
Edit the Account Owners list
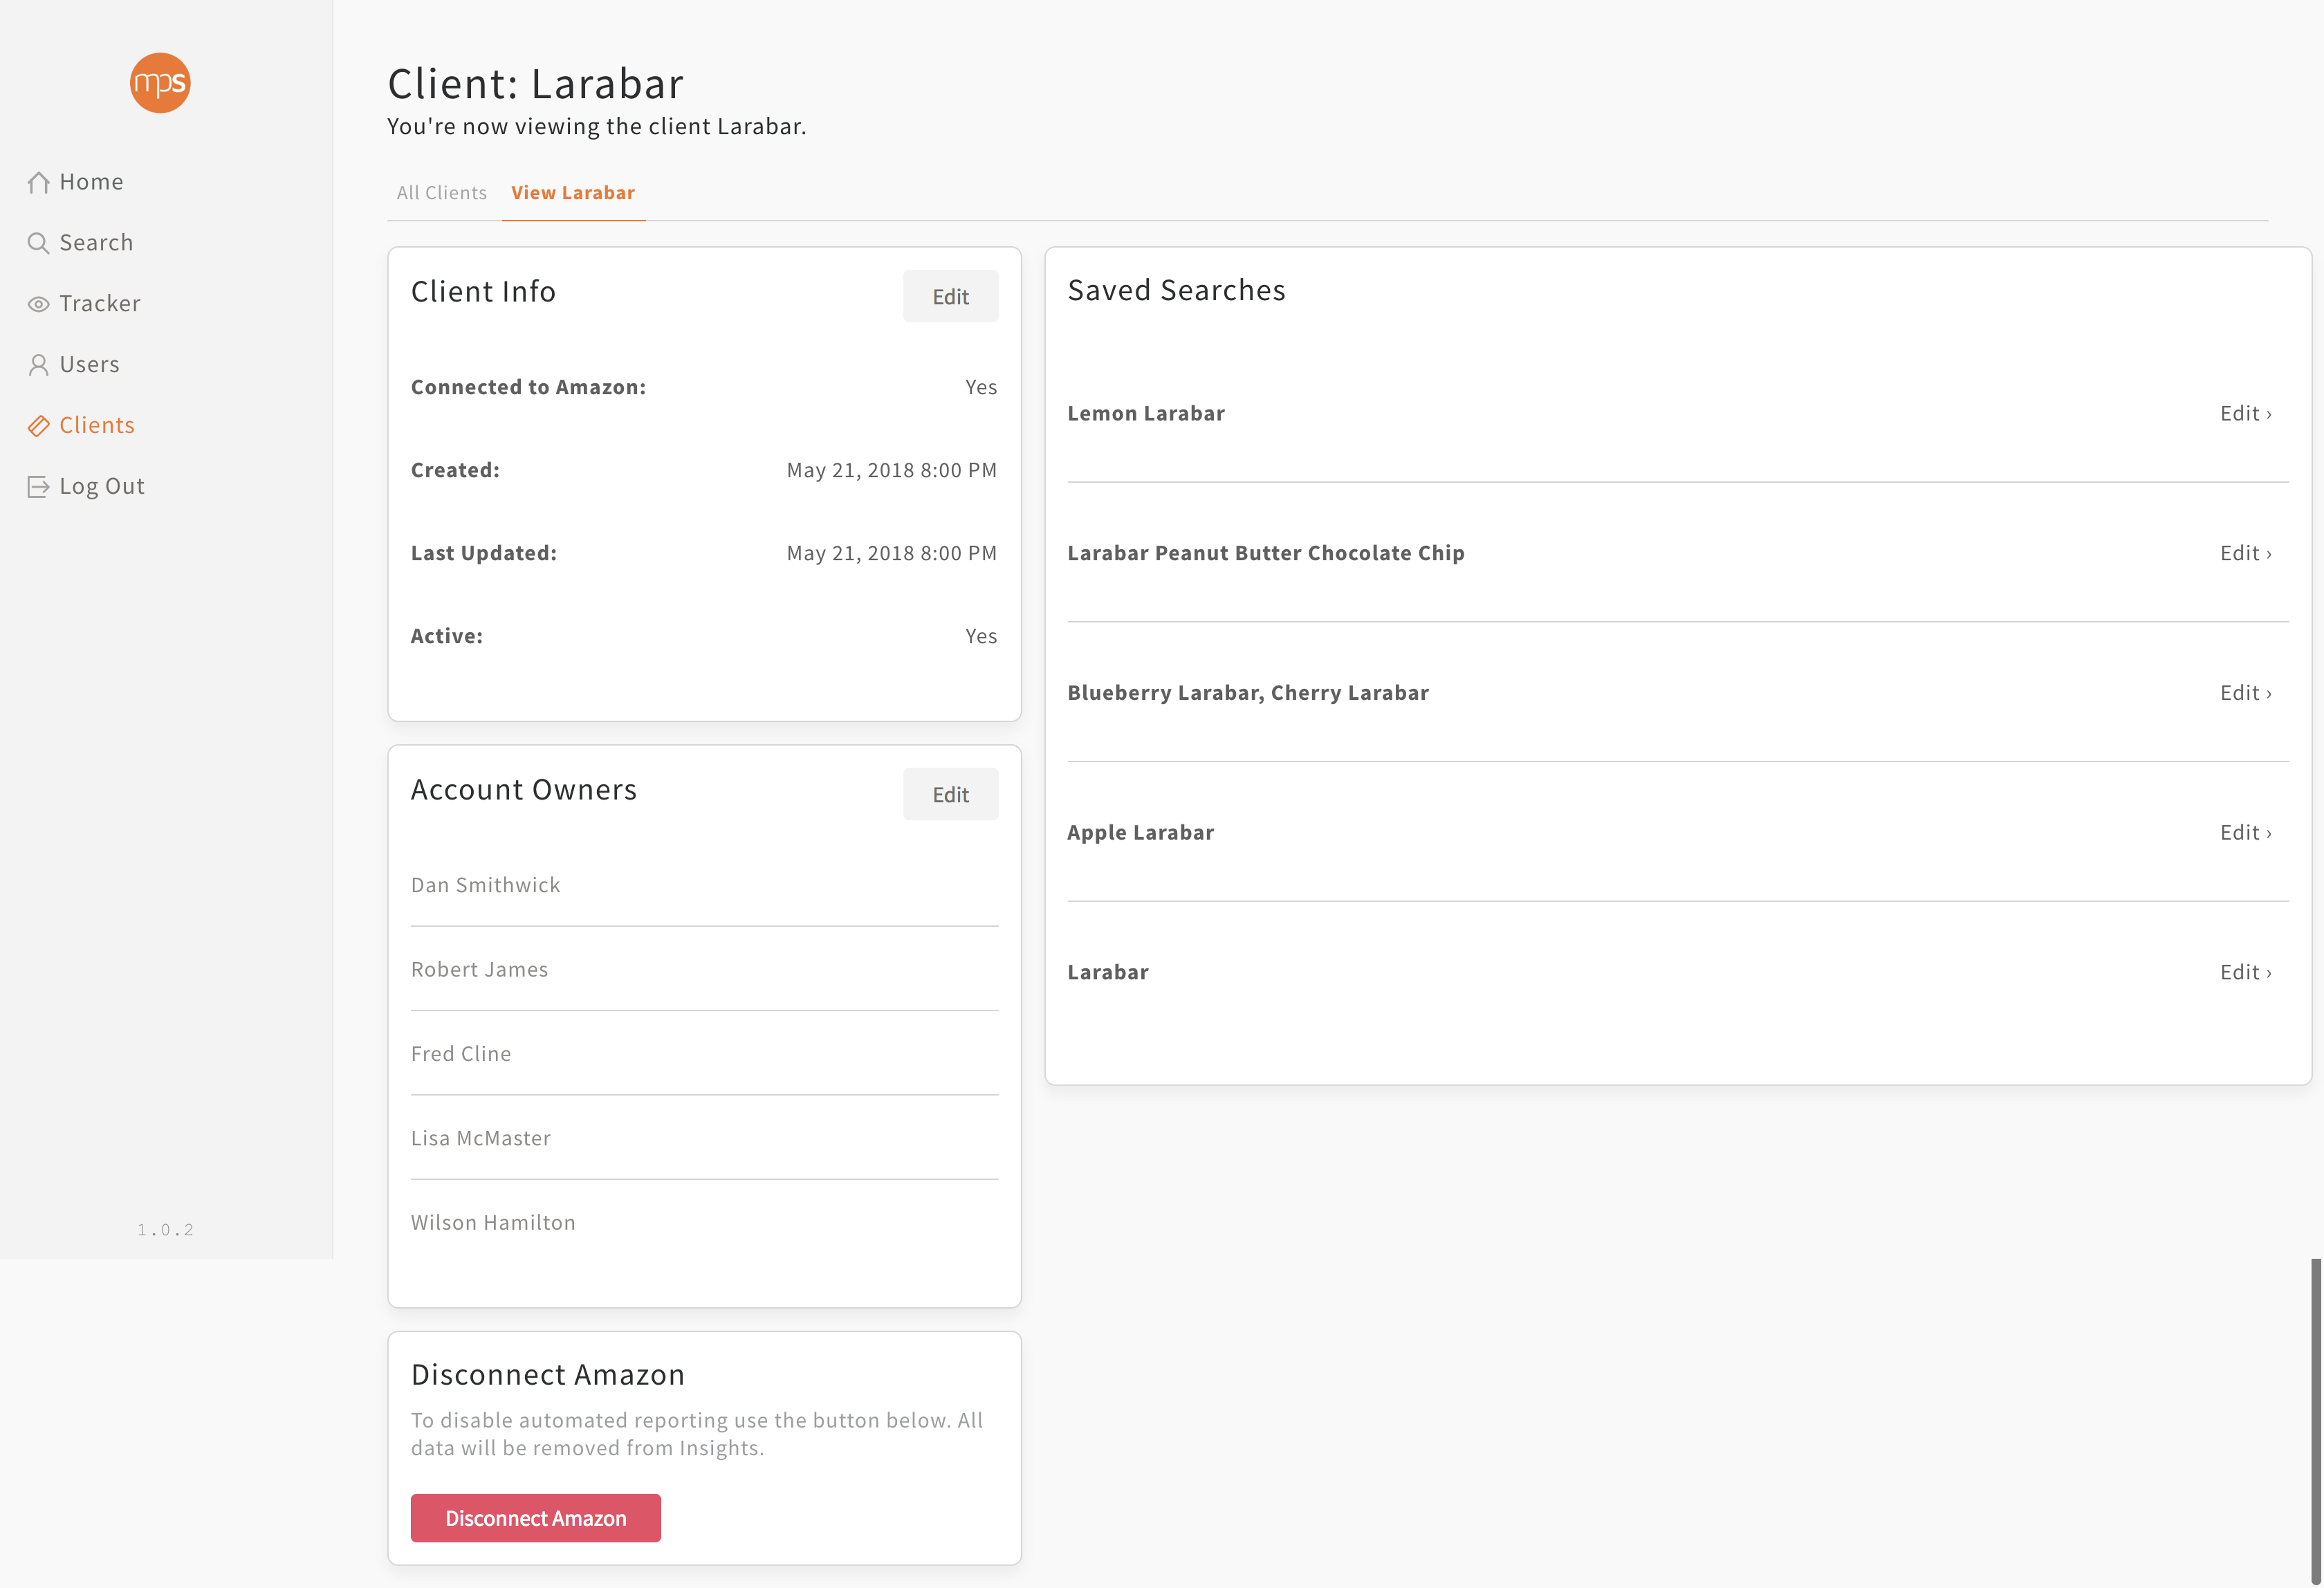tap(950, 795)
